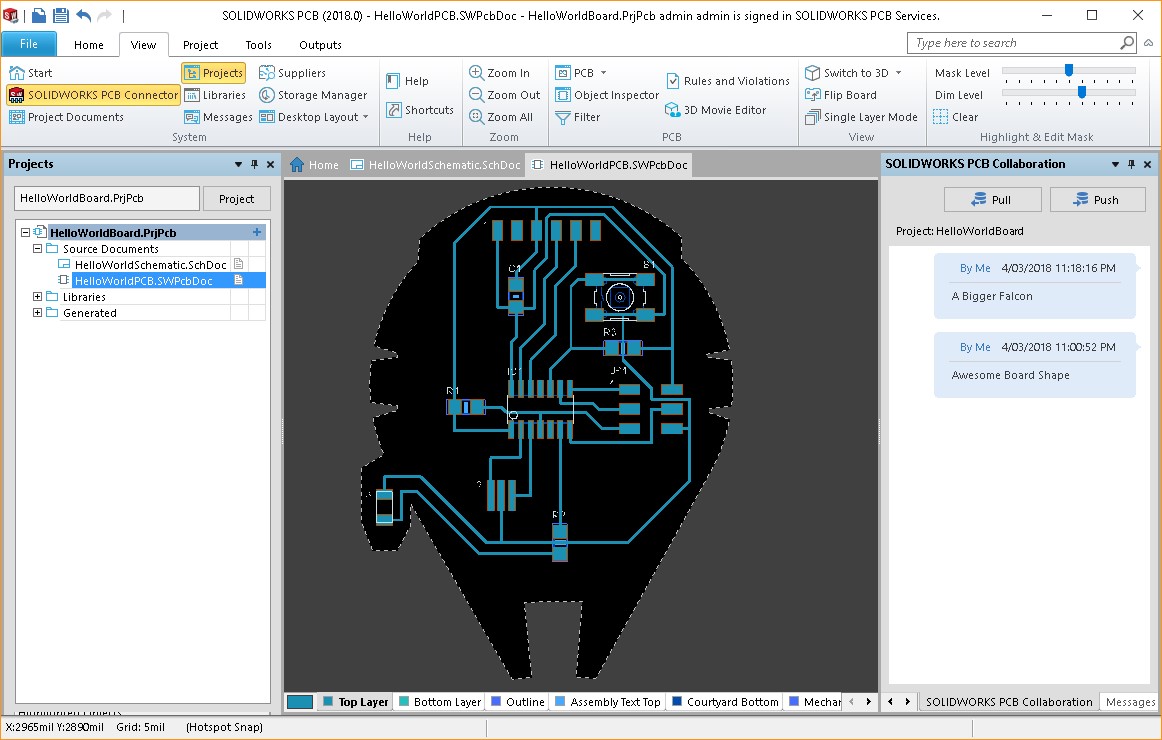Open Rules and Violations
Screen dimensions: 1162x740
point(727,81)
